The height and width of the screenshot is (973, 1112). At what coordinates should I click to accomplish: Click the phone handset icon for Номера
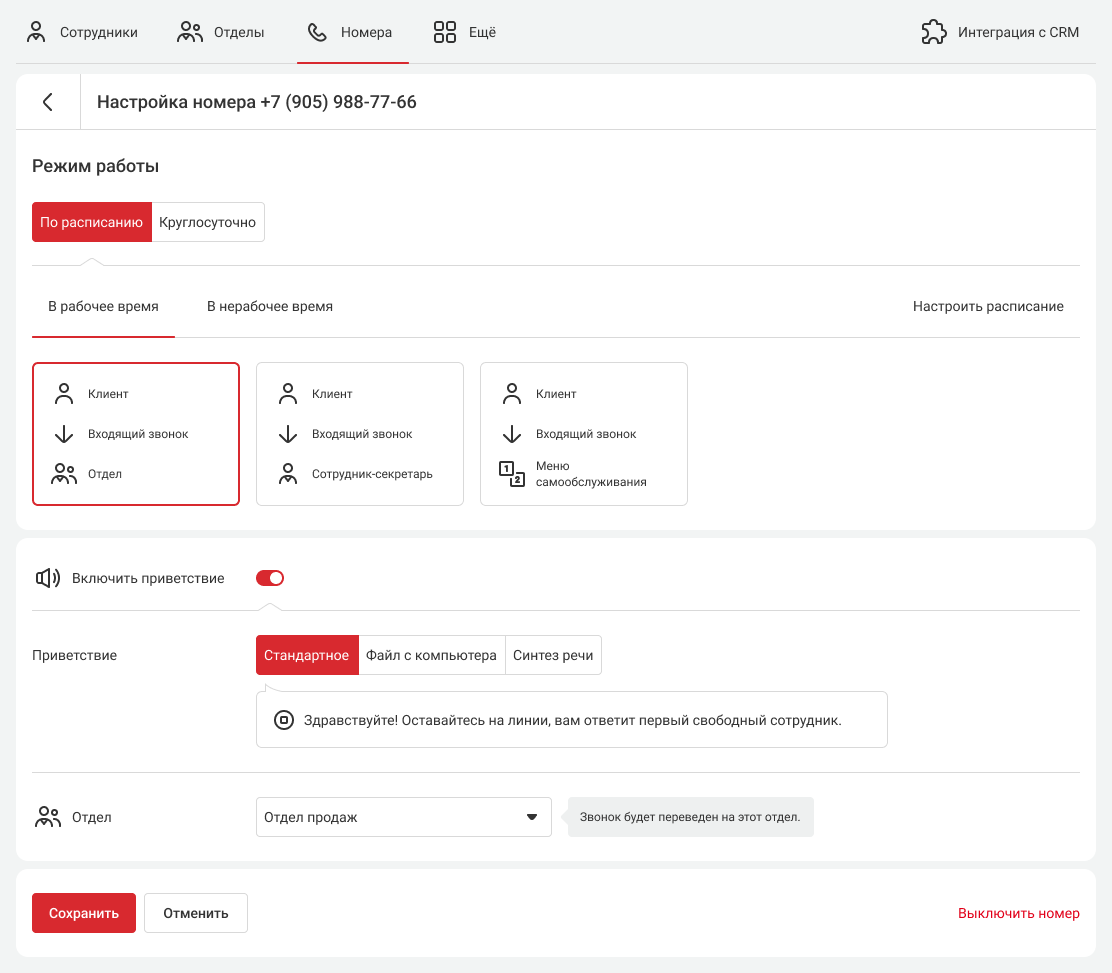point(317,32)
